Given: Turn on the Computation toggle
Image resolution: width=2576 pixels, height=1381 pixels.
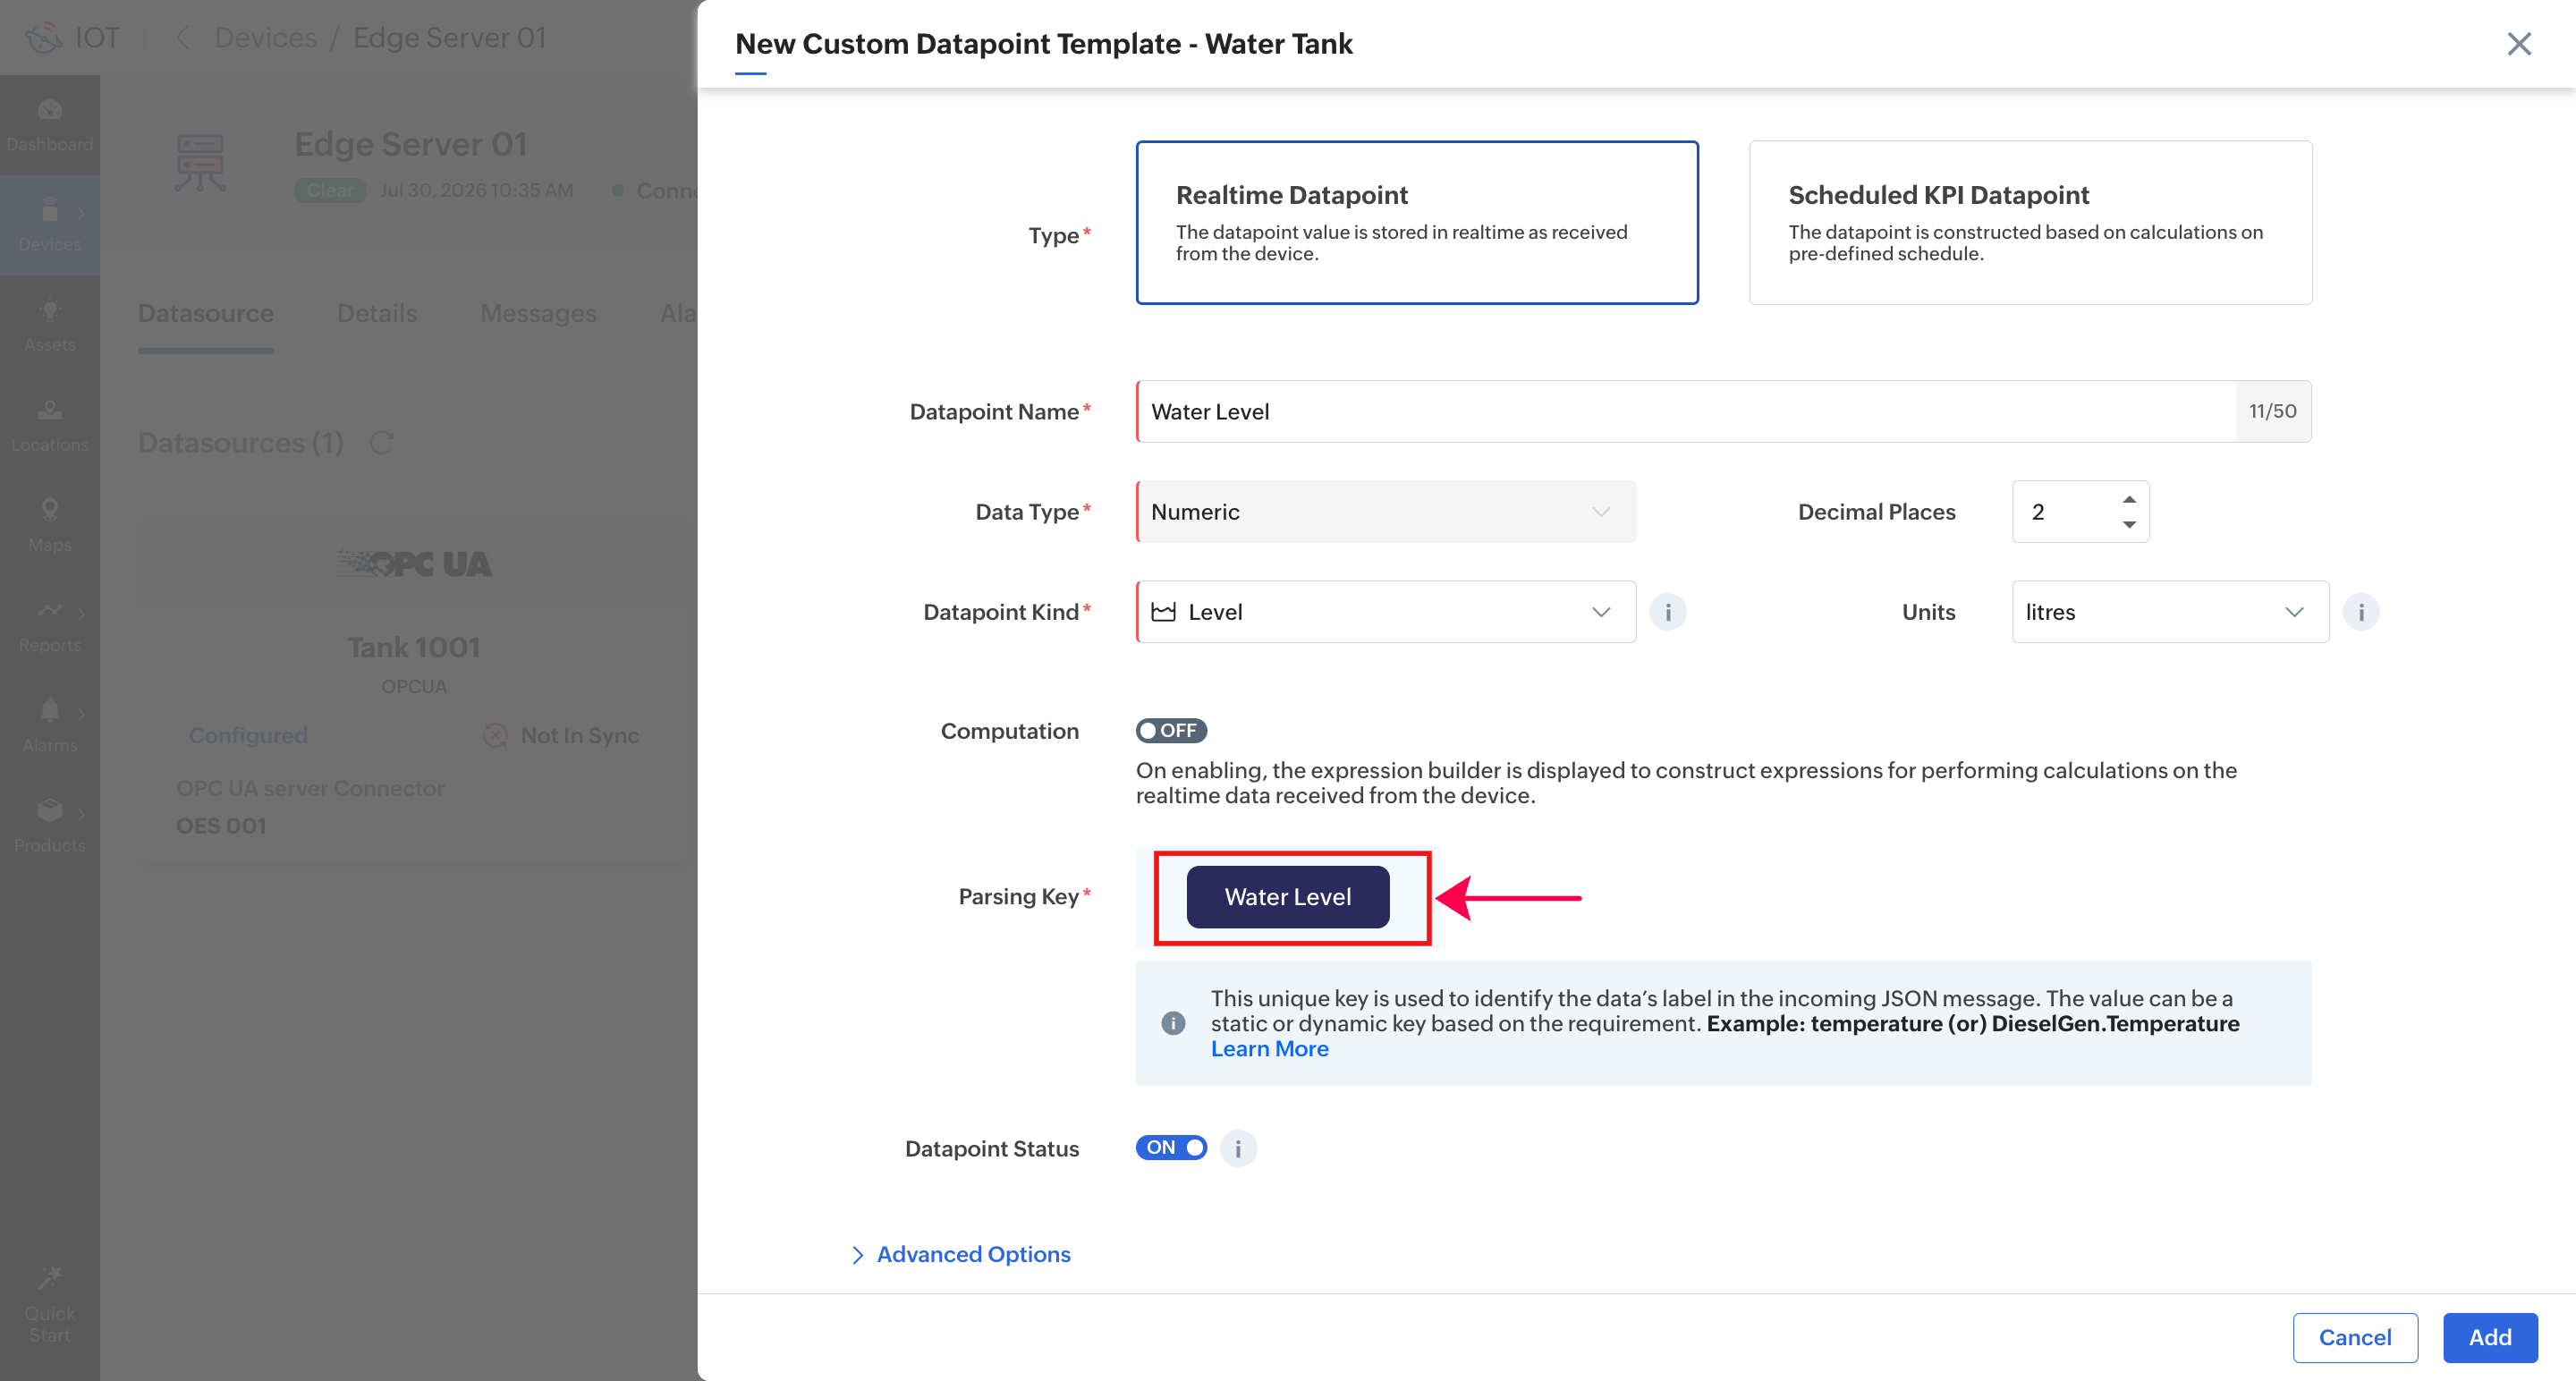Looking at the screenshot, I should coord(1170,730).
